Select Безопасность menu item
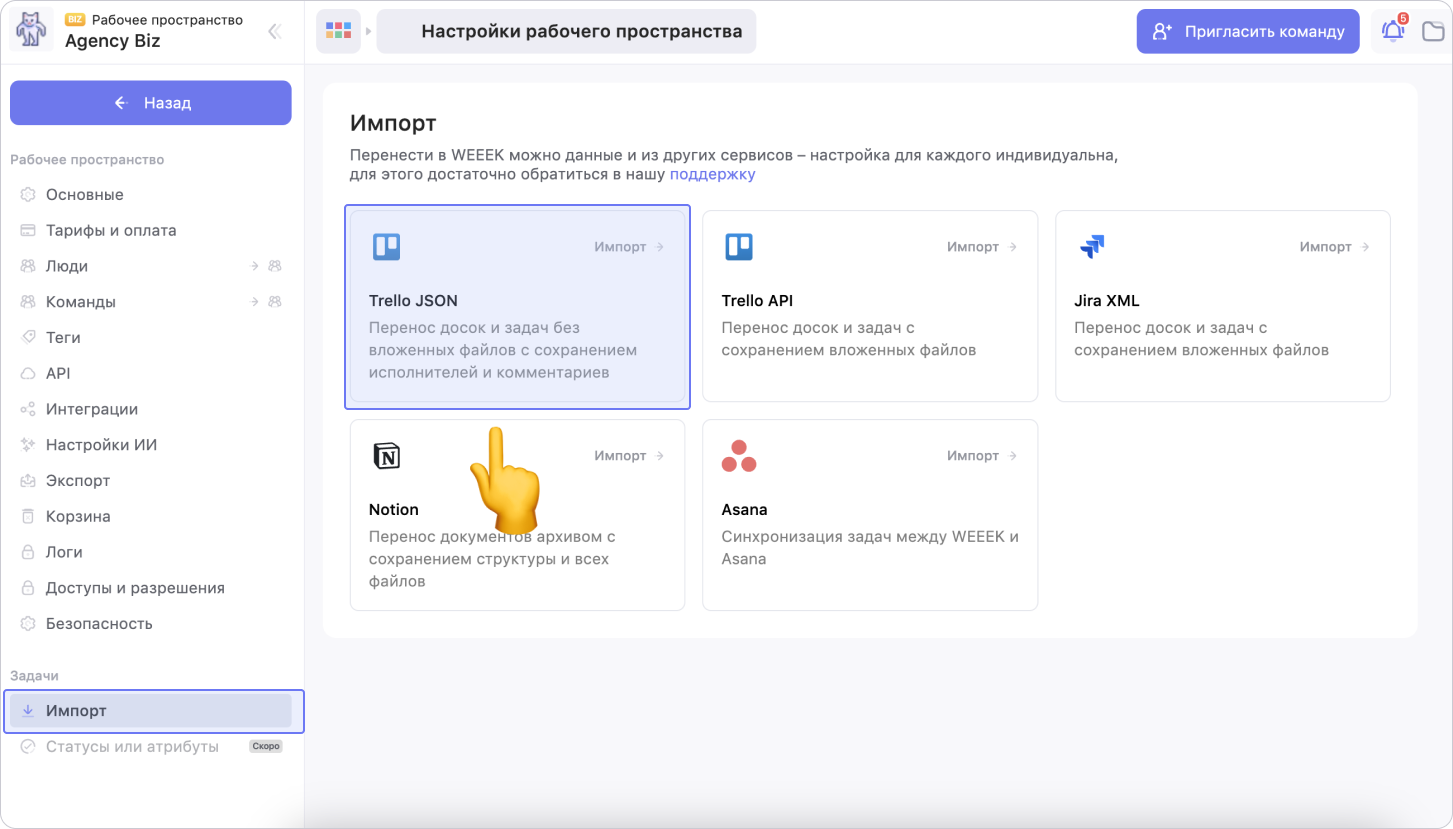 pyautogui.click(x=99, y=624)
